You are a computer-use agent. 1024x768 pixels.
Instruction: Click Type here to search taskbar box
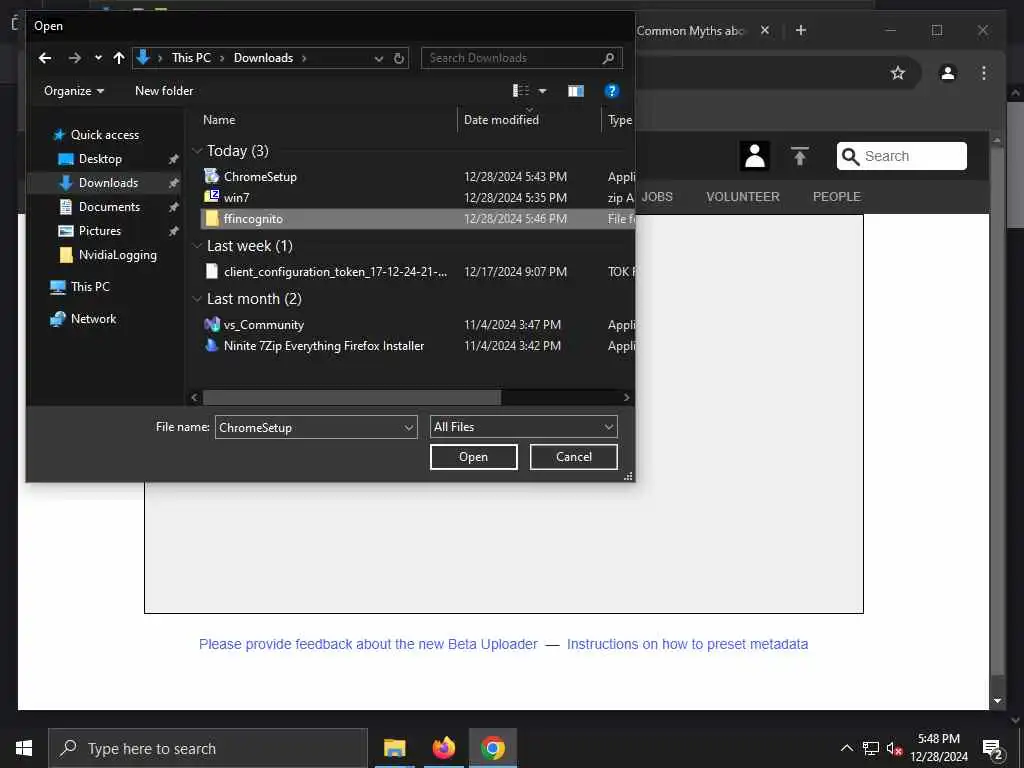pyautogui.click(x=208, y=748)
